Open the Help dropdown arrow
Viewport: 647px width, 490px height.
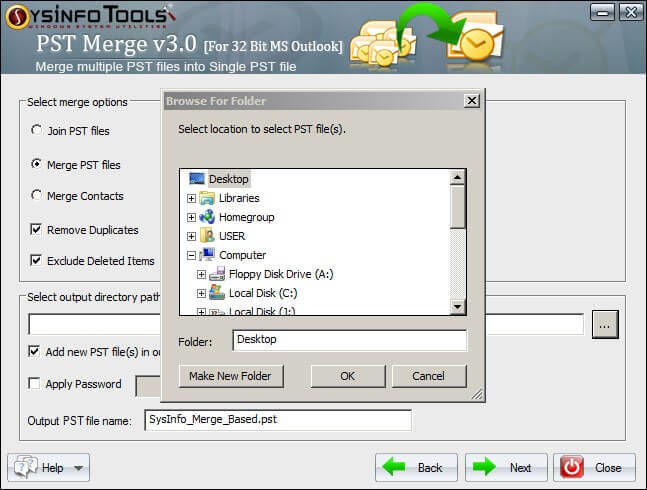point(78,468)
